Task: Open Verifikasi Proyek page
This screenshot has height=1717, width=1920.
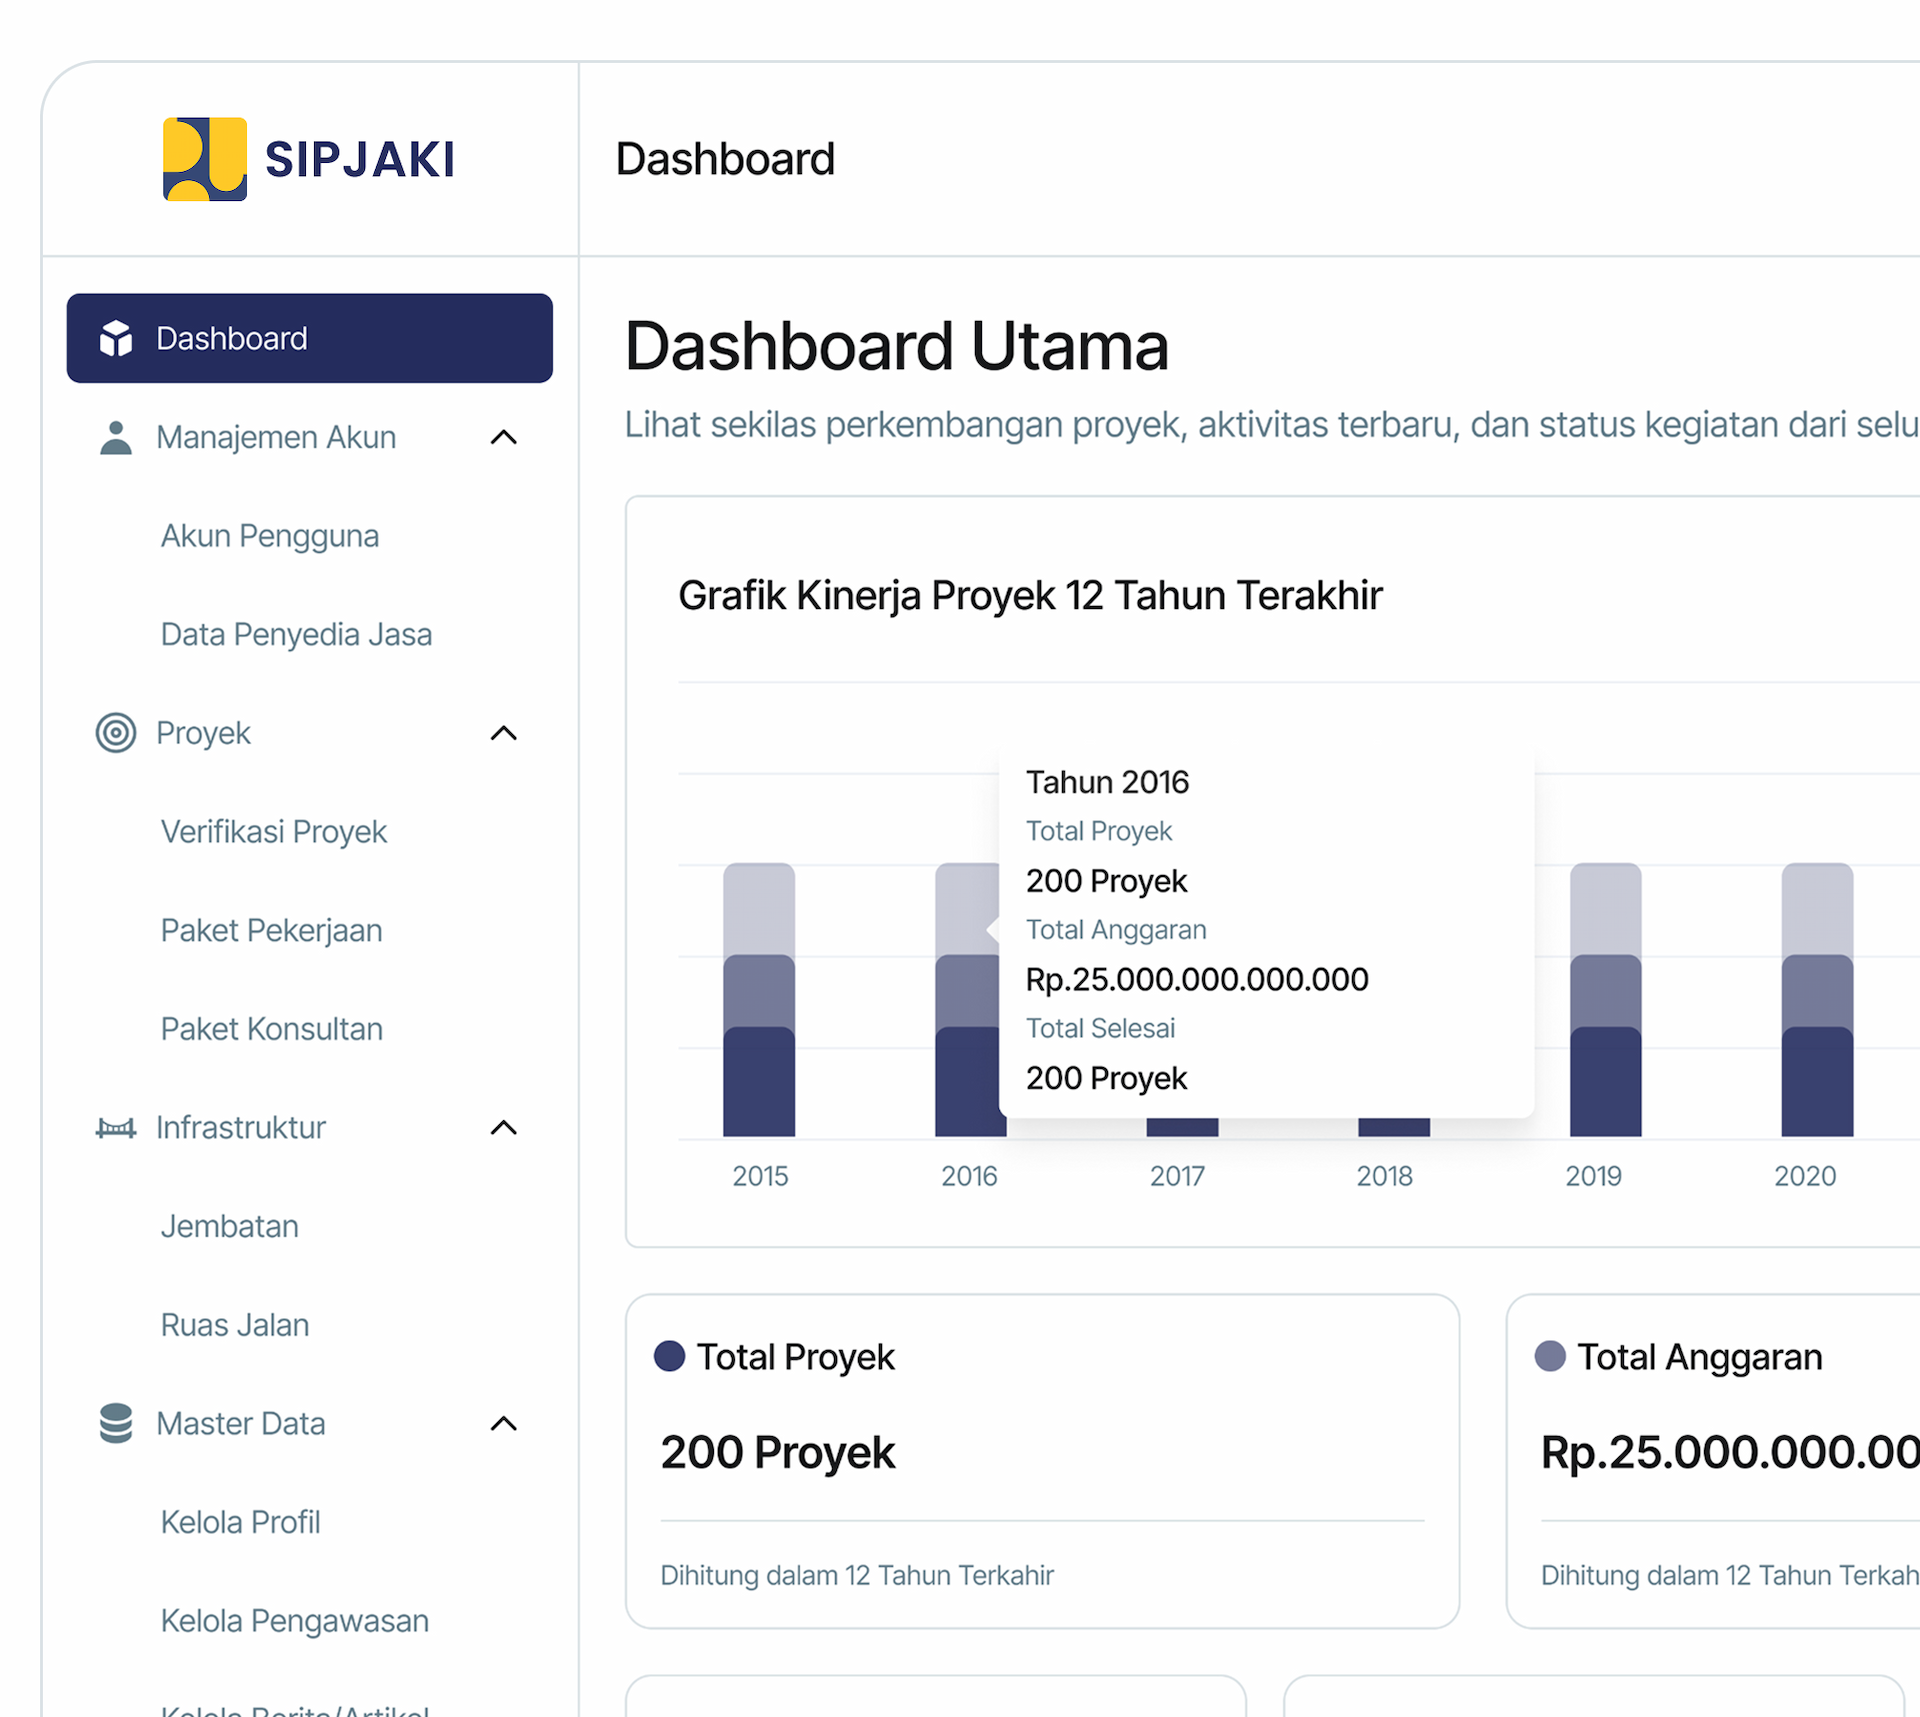Action: pos(273,832)
